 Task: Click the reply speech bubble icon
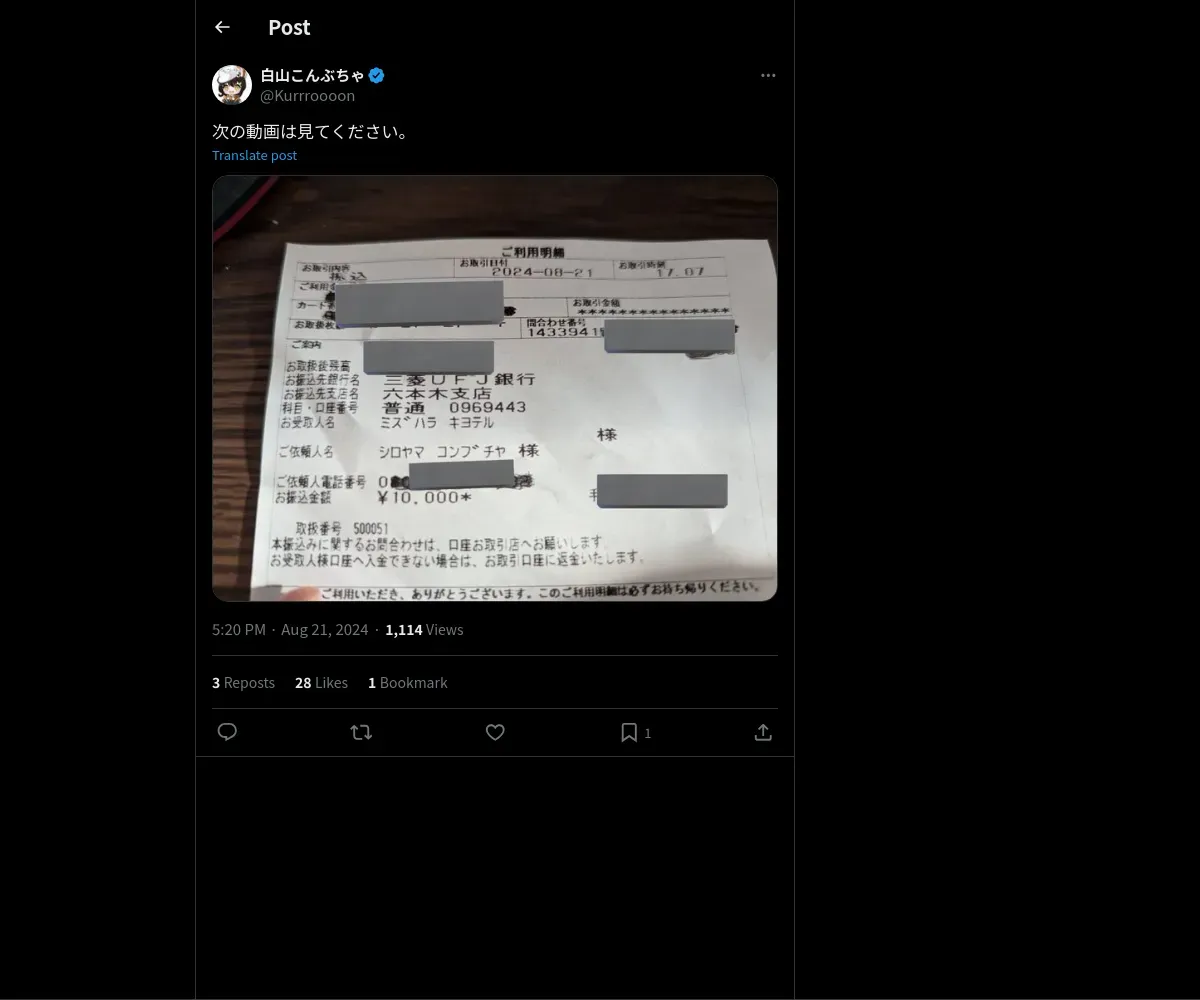coord(227,732)
